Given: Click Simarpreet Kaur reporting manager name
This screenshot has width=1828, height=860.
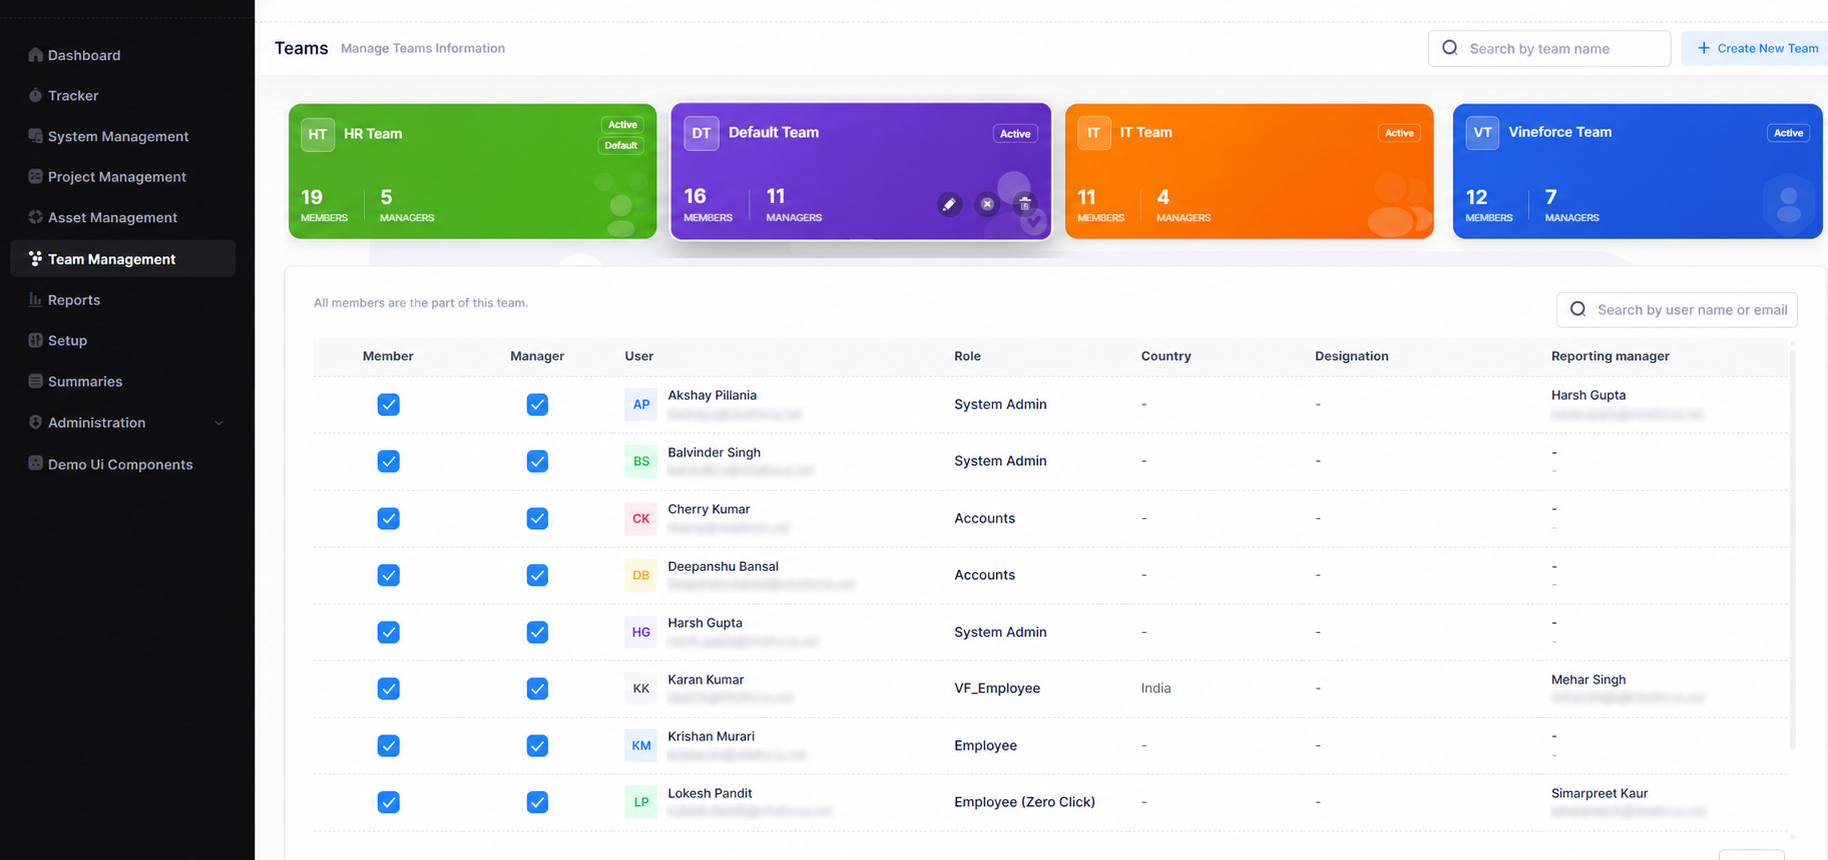Looking at the screenshot, I should pyautogui.click(x=1599, y=793).
